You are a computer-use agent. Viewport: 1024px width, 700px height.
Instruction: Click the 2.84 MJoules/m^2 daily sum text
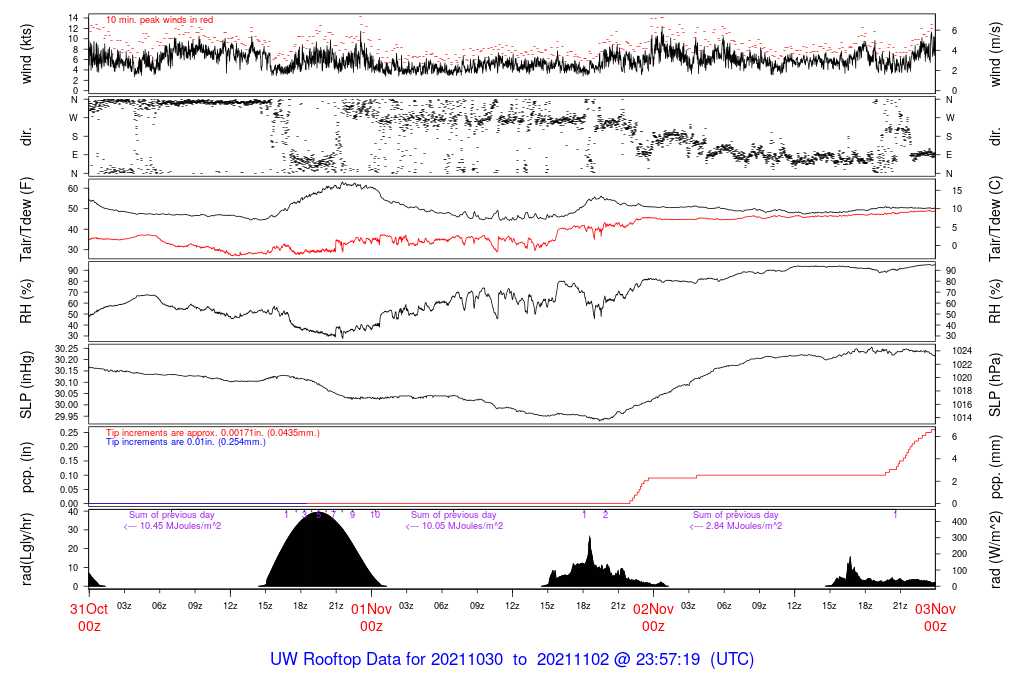[x=736, y=526]
